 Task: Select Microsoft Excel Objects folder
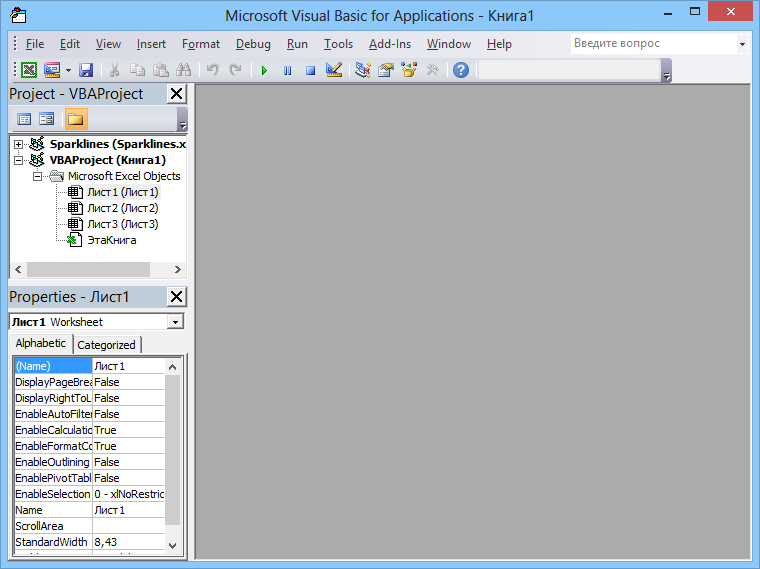124,176
